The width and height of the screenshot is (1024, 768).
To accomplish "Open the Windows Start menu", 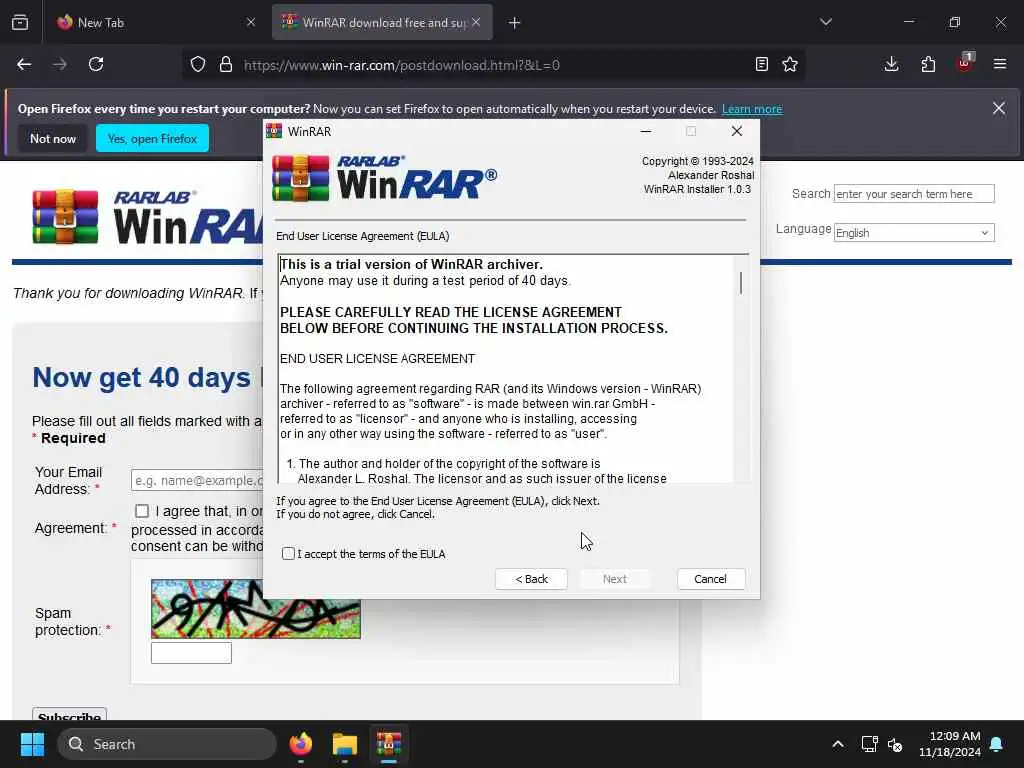I will tap(32, 744).
